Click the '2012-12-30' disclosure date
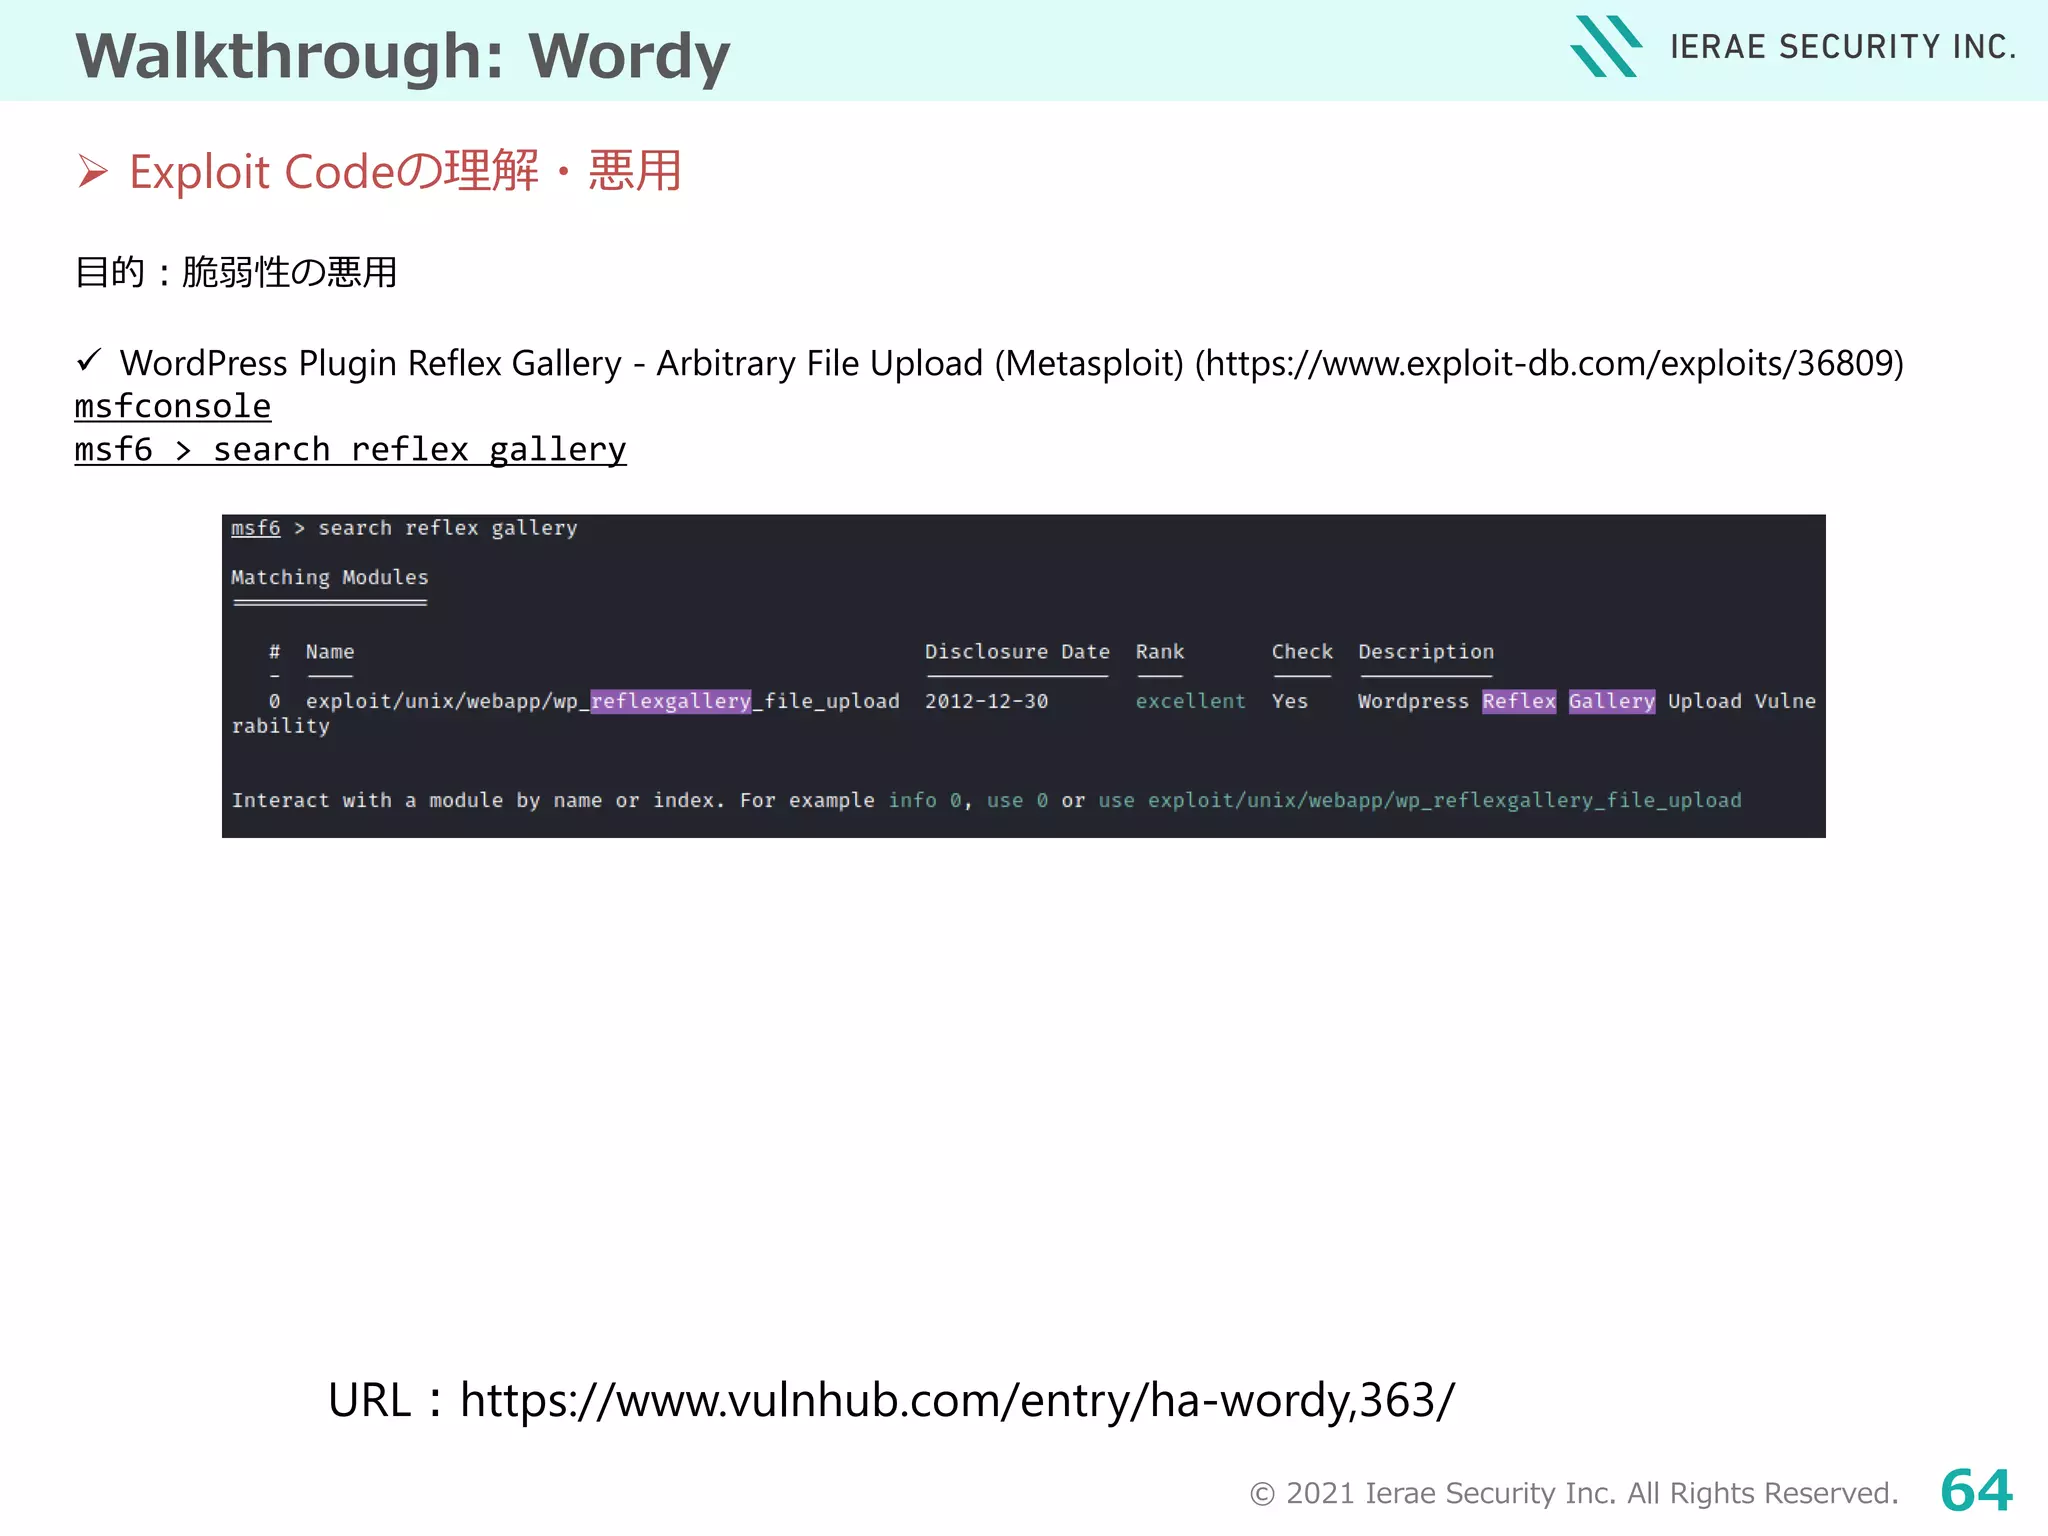The height and width of the screenshot is (1536, 2048). (x=986, y=702)
